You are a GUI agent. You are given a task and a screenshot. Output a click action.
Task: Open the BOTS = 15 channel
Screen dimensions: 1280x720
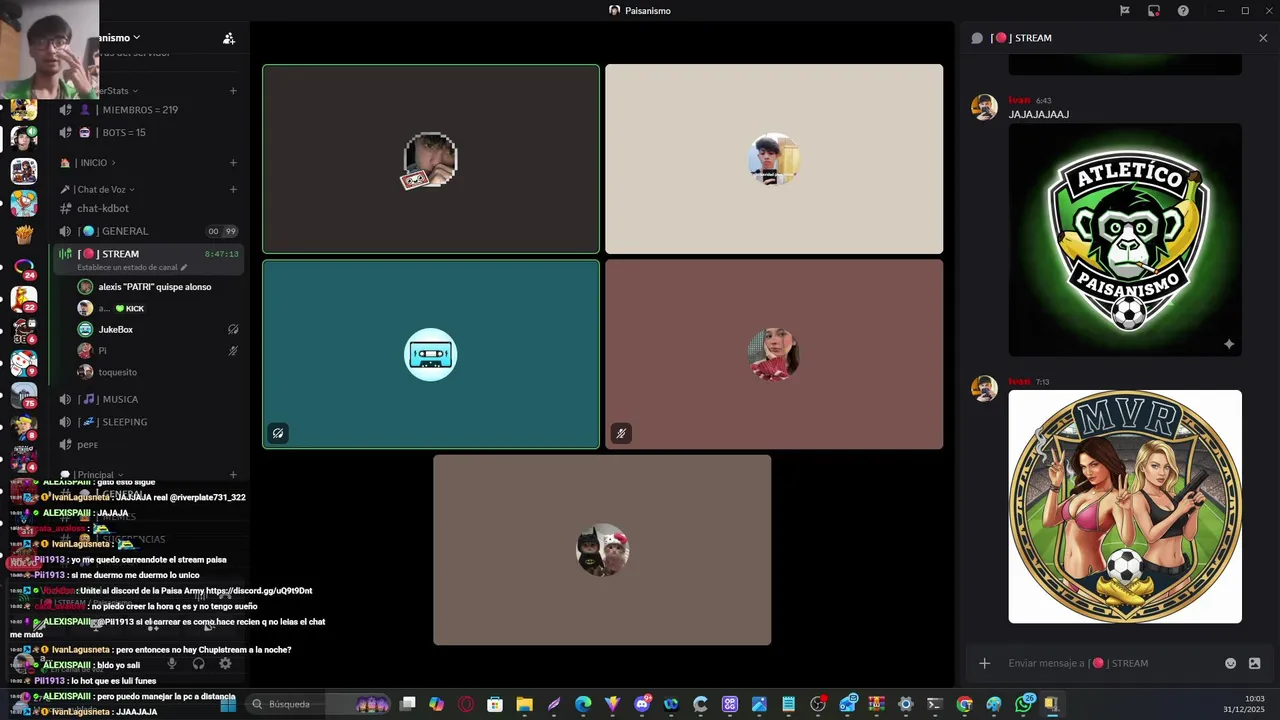click(x=148, y=132)
